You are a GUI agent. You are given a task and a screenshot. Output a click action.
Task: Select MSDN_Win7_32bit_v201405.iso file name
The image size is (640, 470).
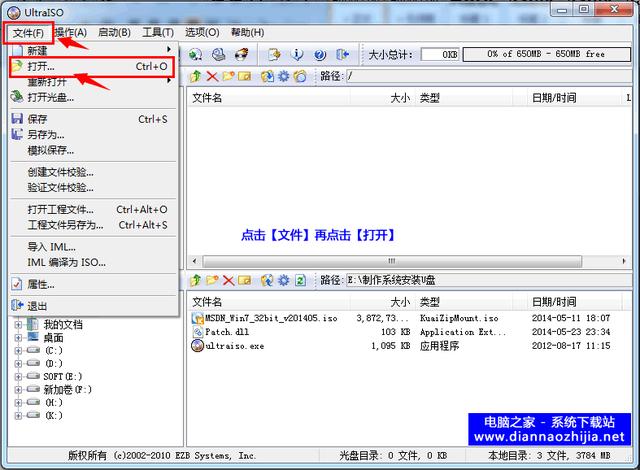[271, 318]
